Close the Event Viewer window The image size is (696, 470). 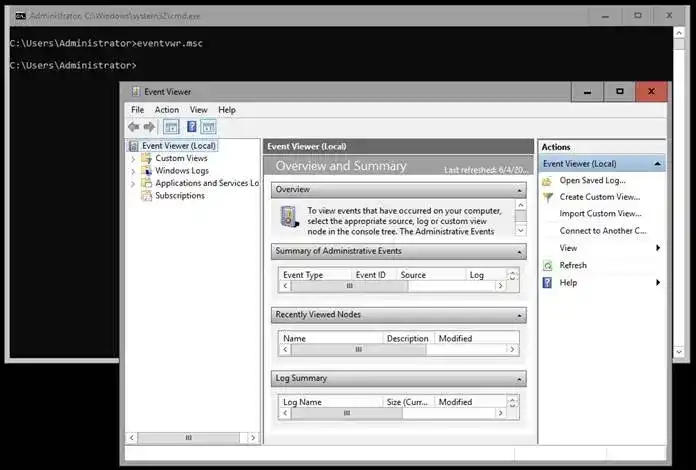pyautogui.click(x=651, y=92)
